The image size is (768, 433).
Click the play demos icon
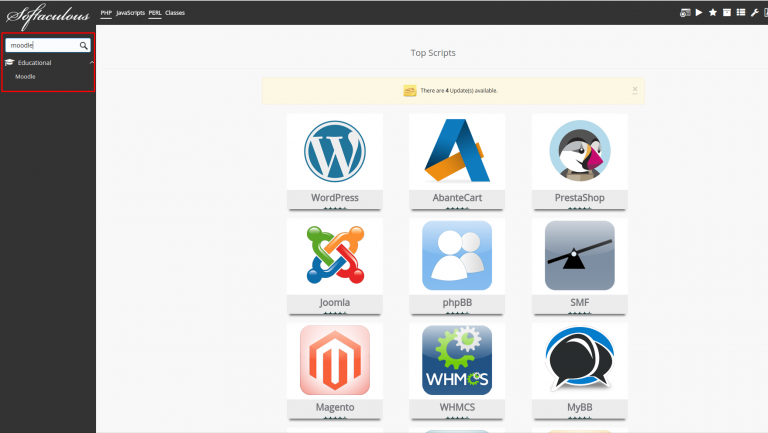point(699,12)
